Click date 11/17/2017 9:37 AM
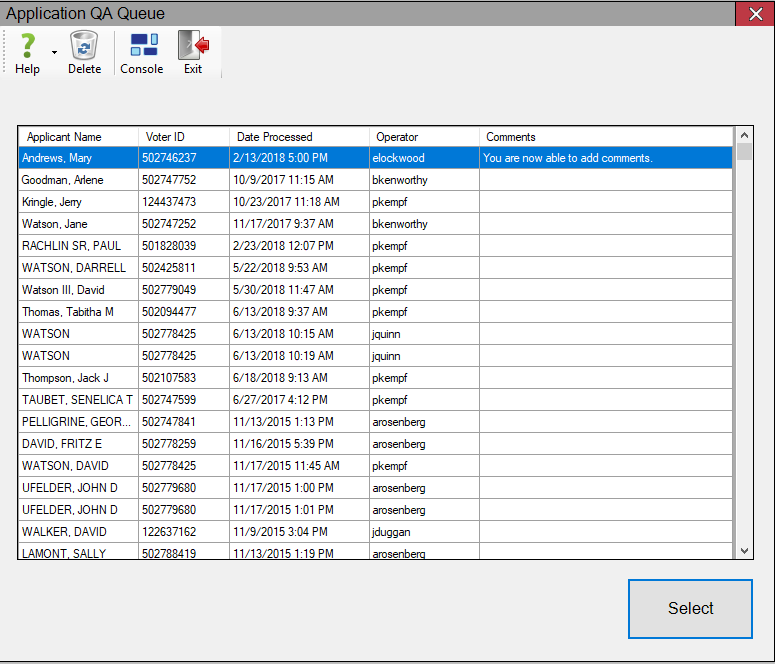This screenshot has width=775, height=664. [x=283, y=224]
